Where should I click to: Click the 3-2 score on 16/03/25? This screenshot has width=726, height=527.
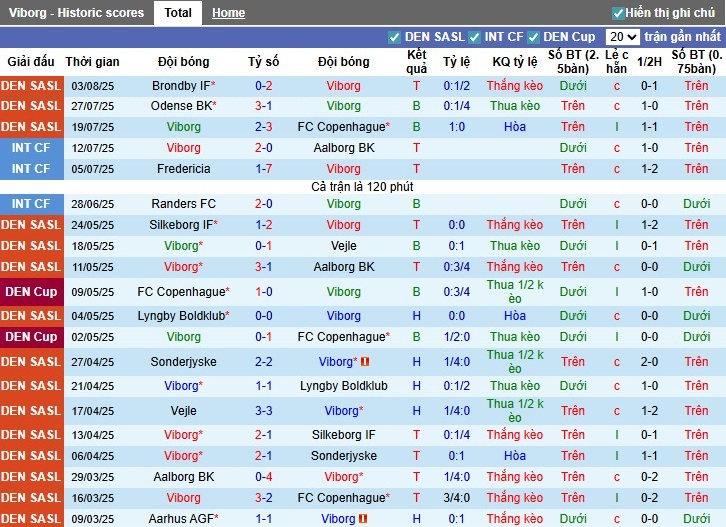pyautogui.click(x=263, y=498)
